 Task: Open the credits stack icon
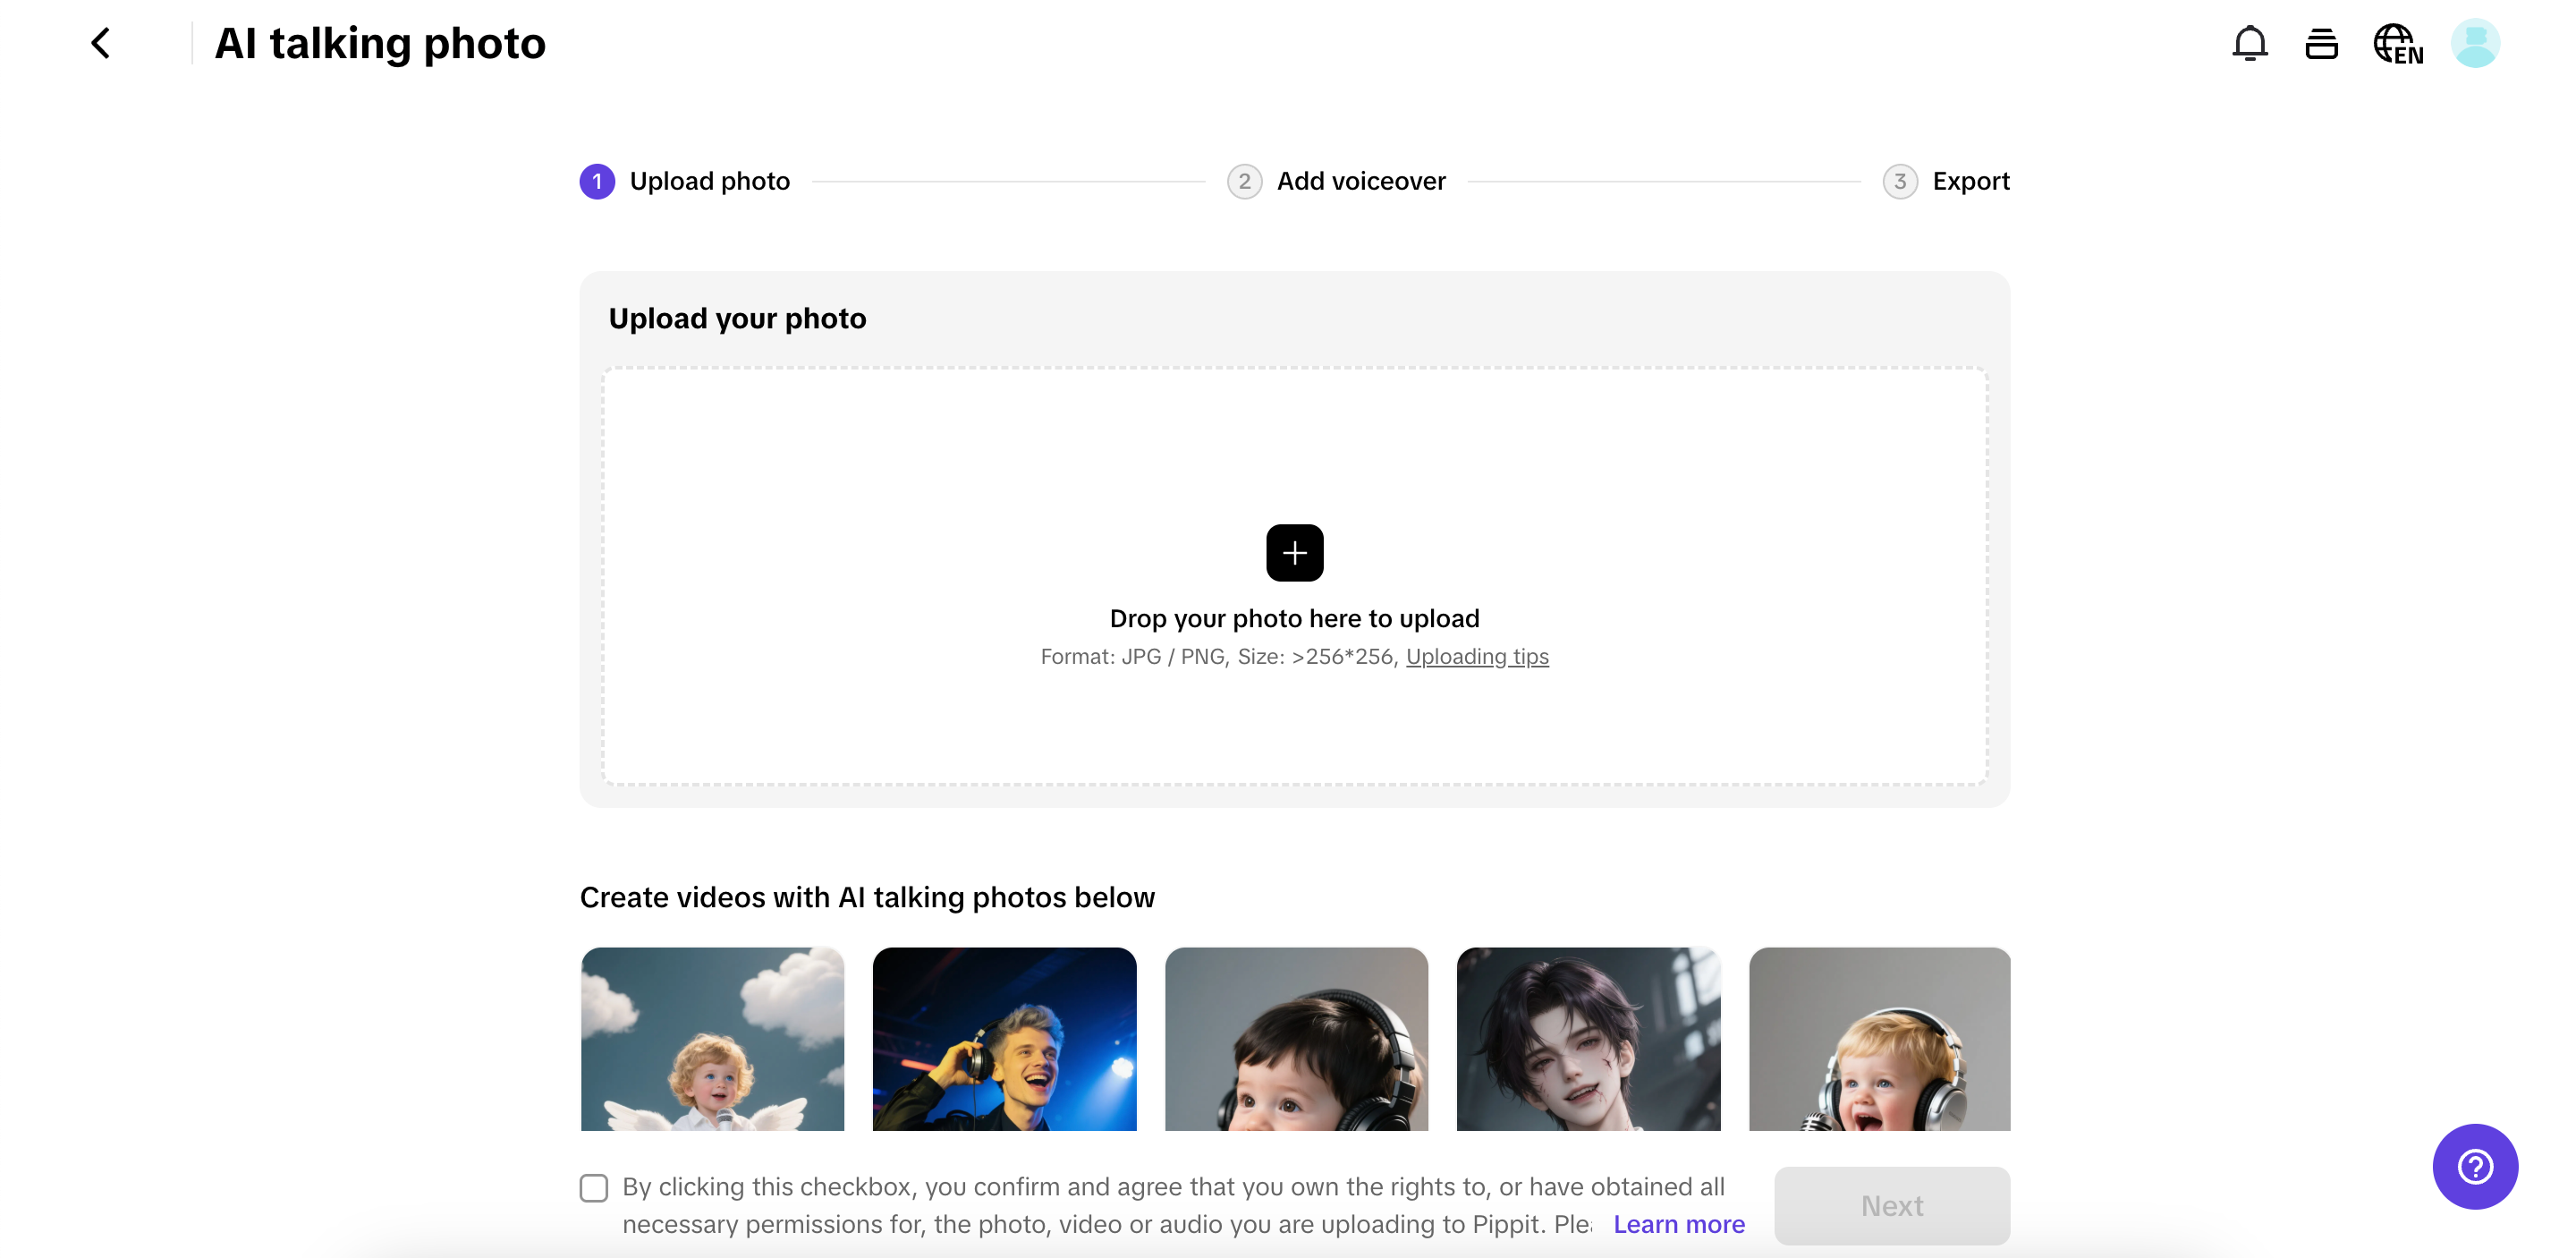(2321, 43)
